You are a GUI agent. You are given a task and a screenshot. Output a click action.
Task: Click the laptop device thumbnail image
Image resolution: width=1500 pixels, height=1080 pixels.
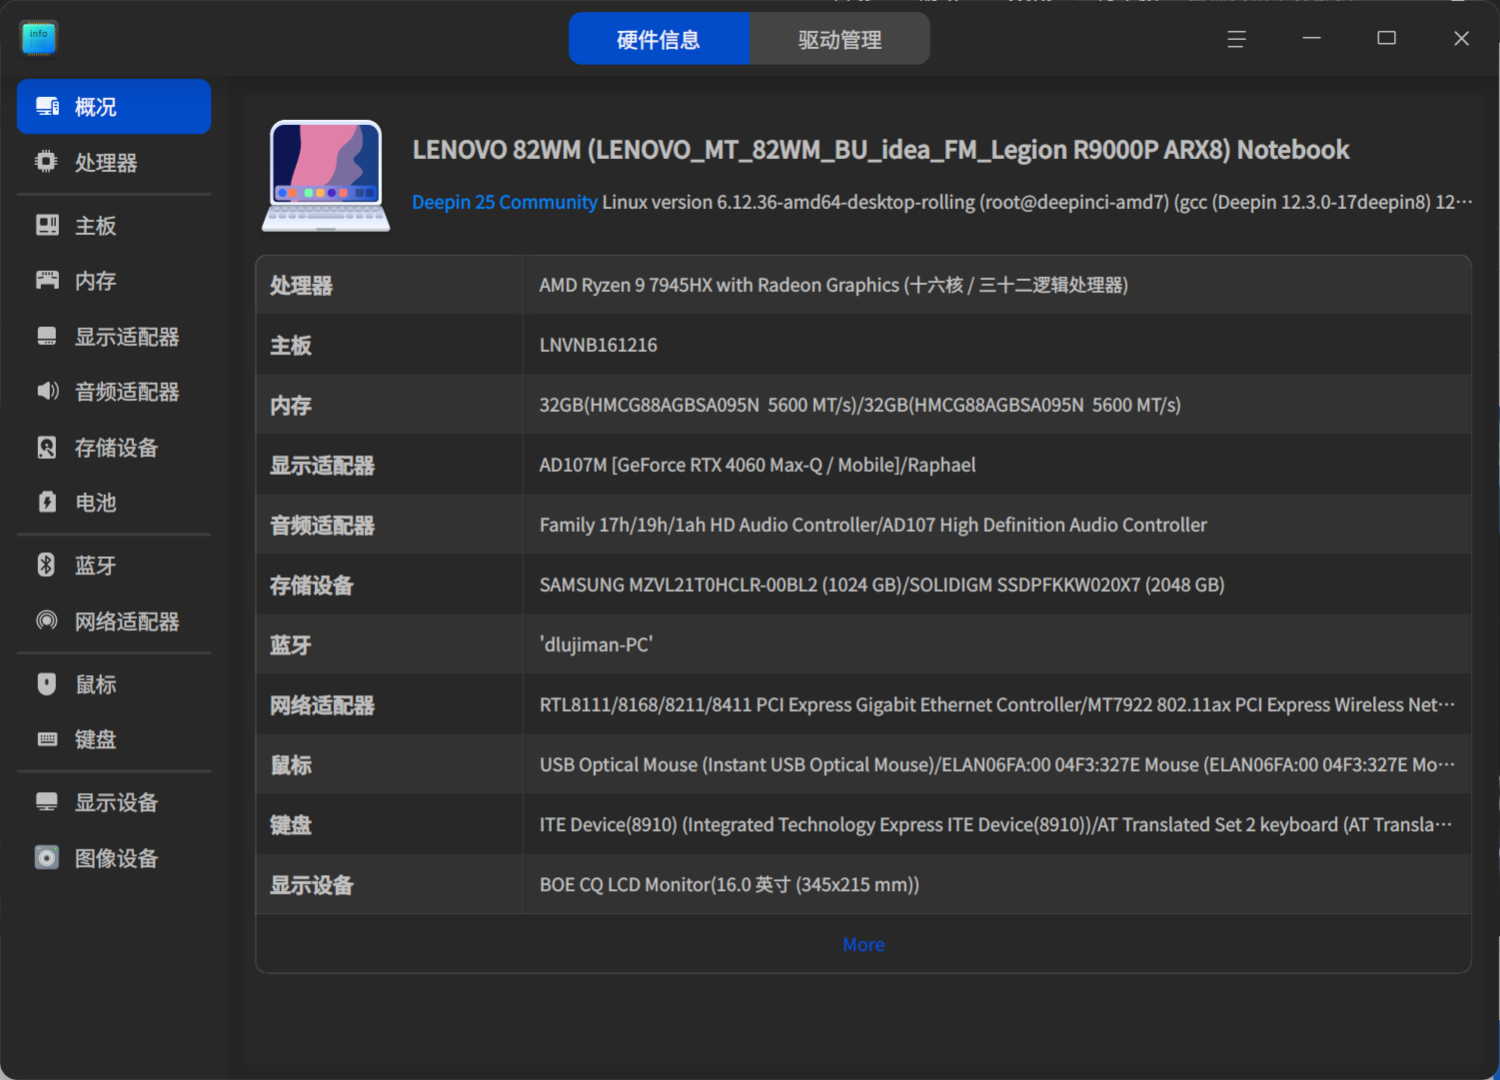point(326,176)
